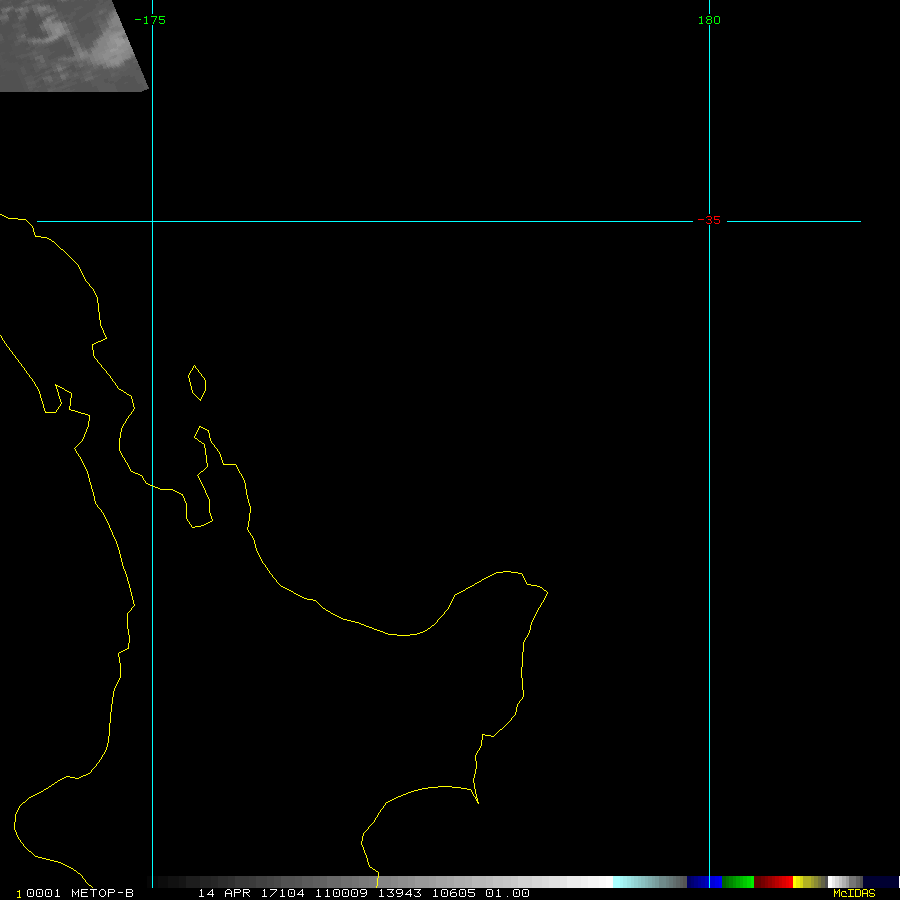
Task: Click the 01.00 resolution value
Action: coord(507,893)
